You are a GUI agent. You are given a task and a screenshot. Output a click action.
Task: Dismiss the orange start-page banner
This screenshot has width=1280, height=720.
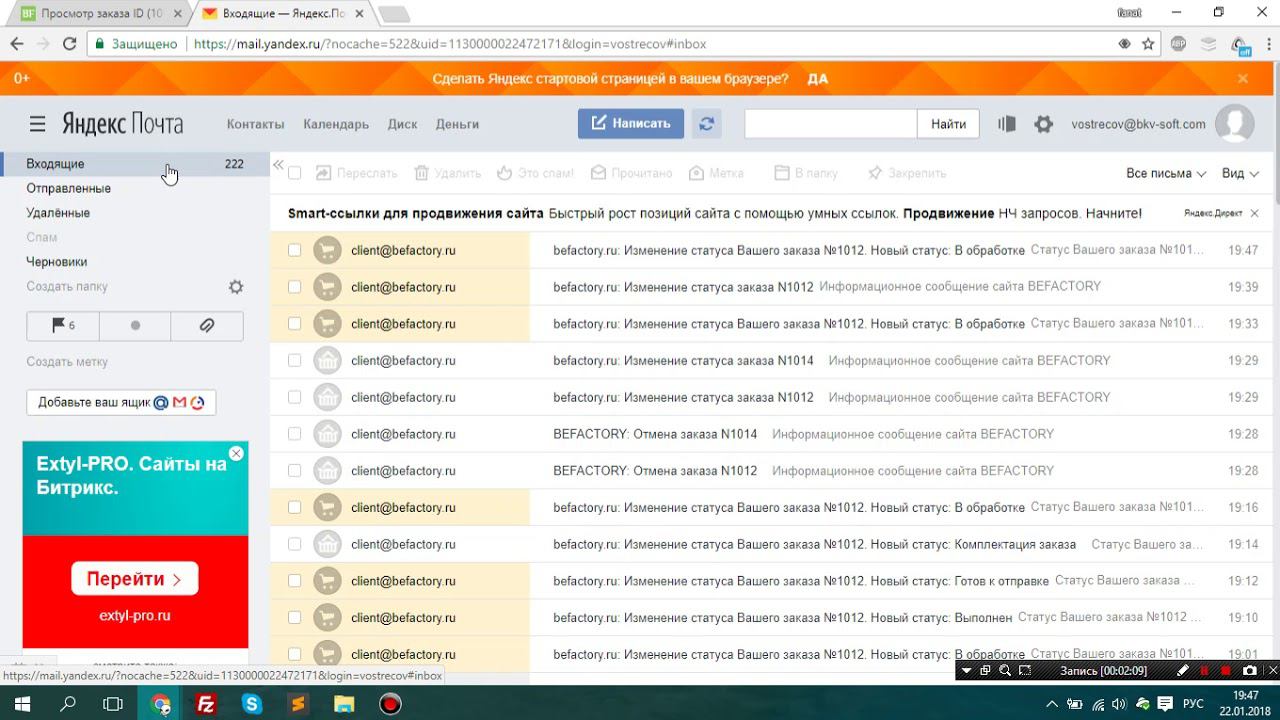1243,78
